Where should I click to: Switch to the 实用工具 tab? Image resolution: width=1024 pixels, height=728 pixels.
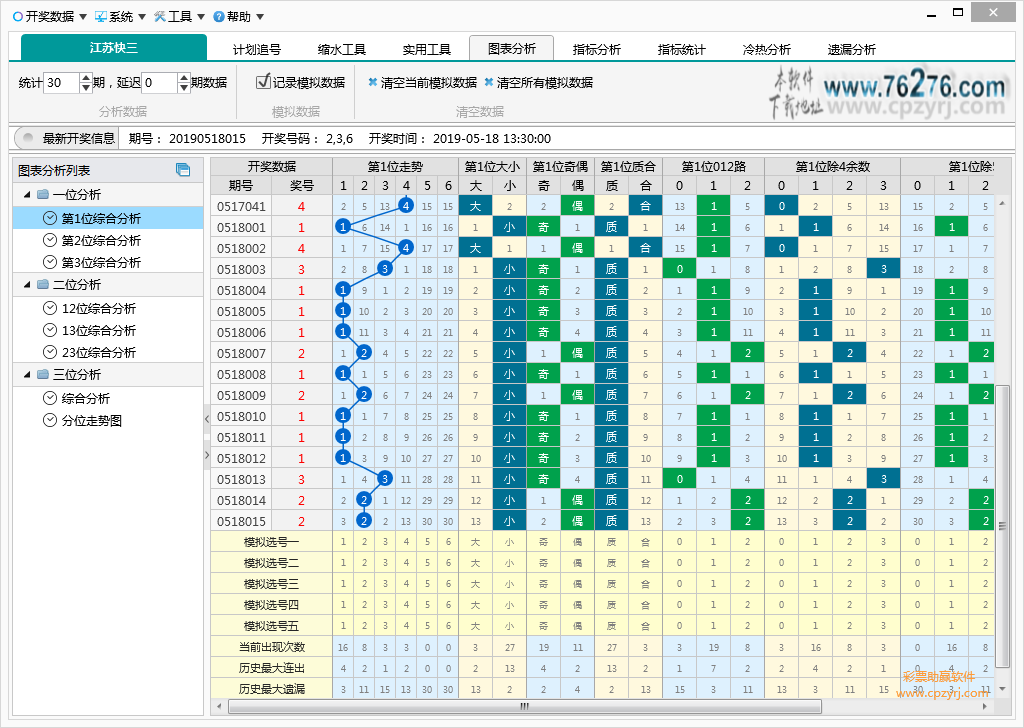[426, 49]
